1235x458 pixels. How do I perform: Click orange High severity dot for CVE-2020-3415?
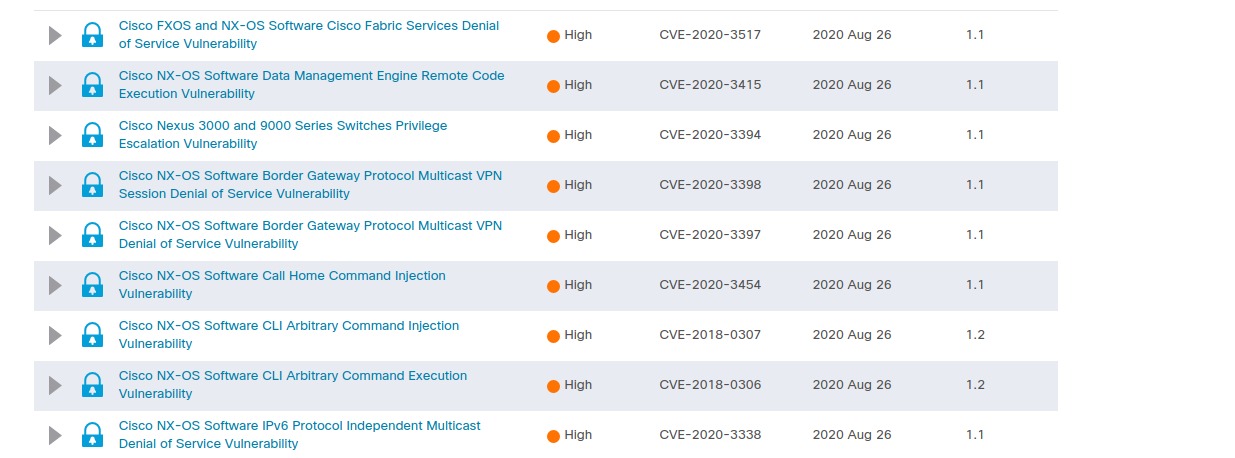(x=553, y=86)
